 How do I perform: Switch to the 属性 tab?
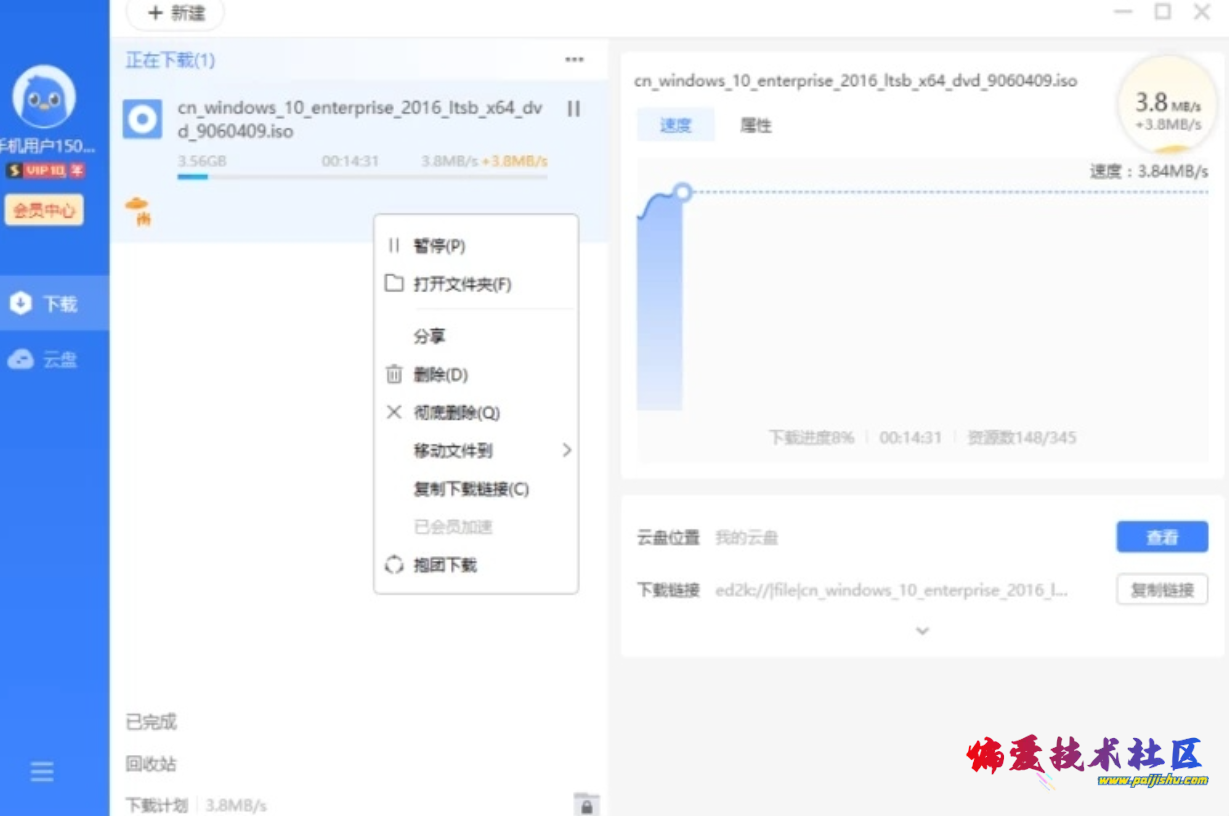(x=755, y=125)
